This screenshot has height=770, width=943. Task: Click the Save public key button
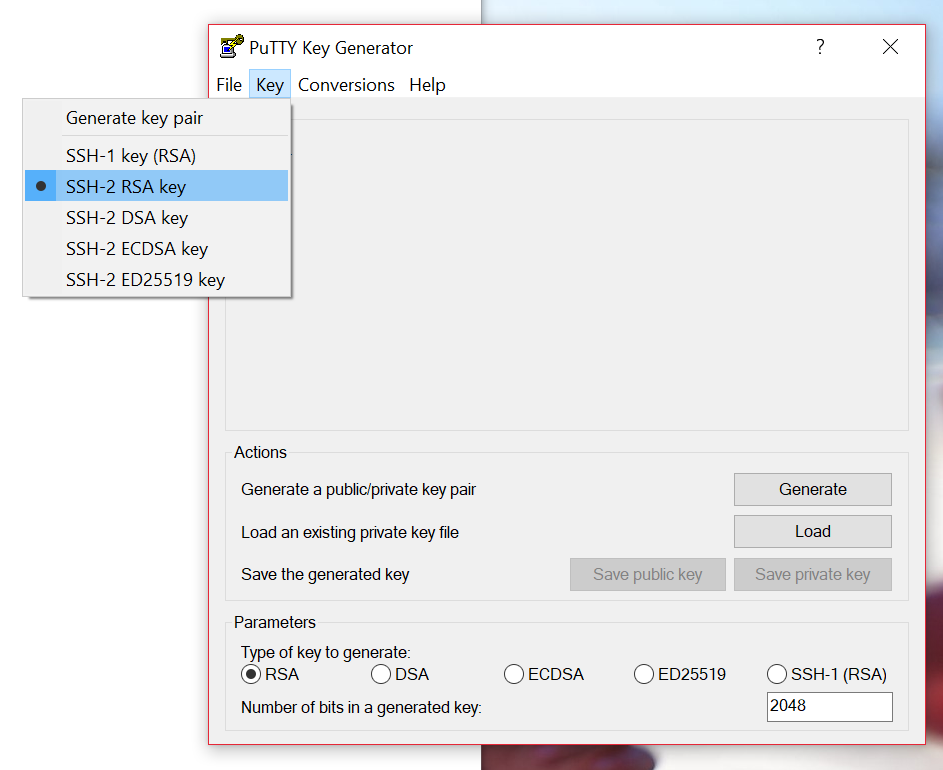(x=648, y=574)
